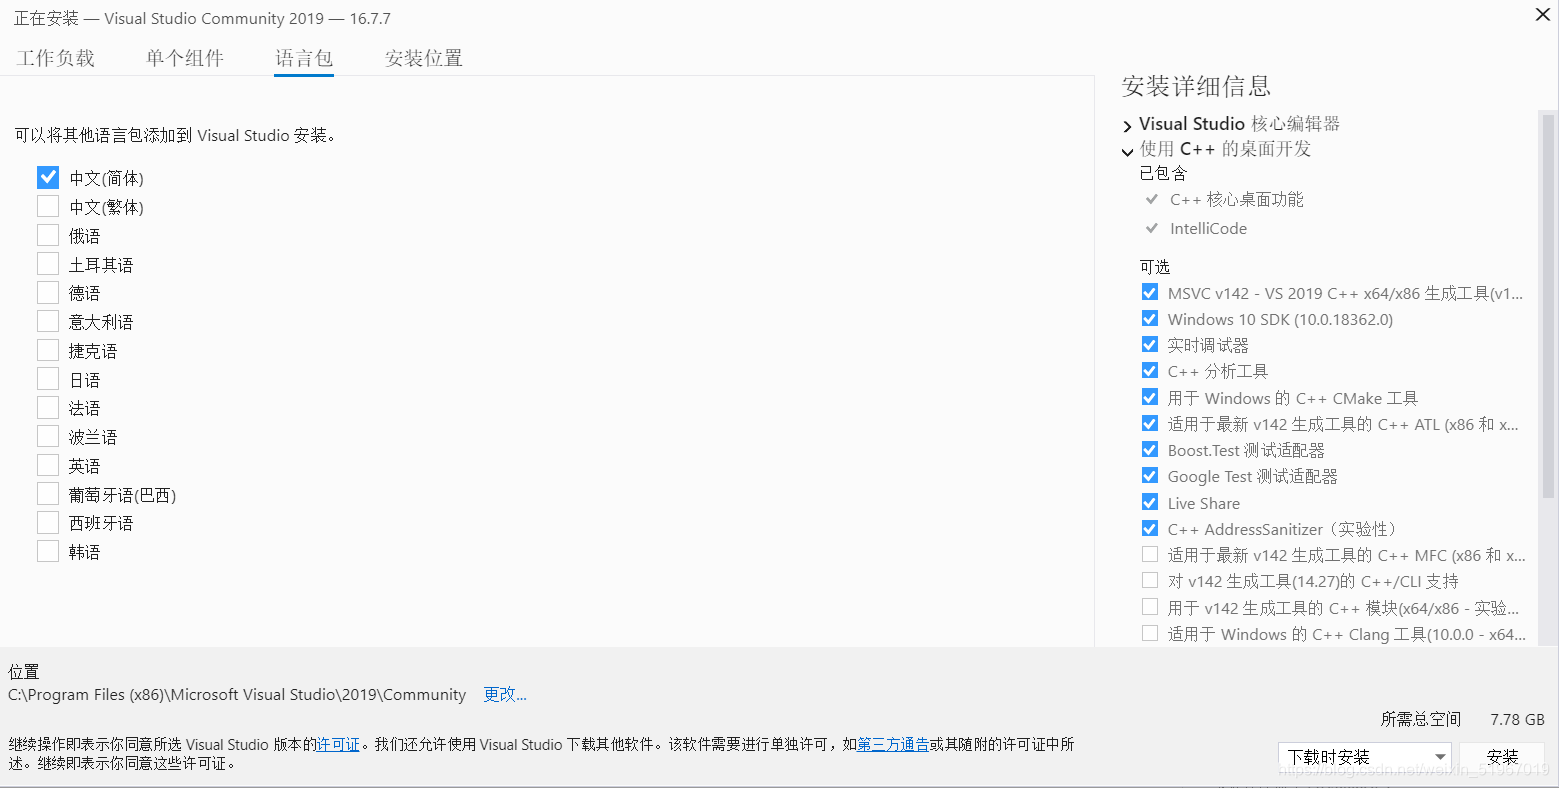
Task: Click the IntelliCode included item
Action: coord(1208,228)
